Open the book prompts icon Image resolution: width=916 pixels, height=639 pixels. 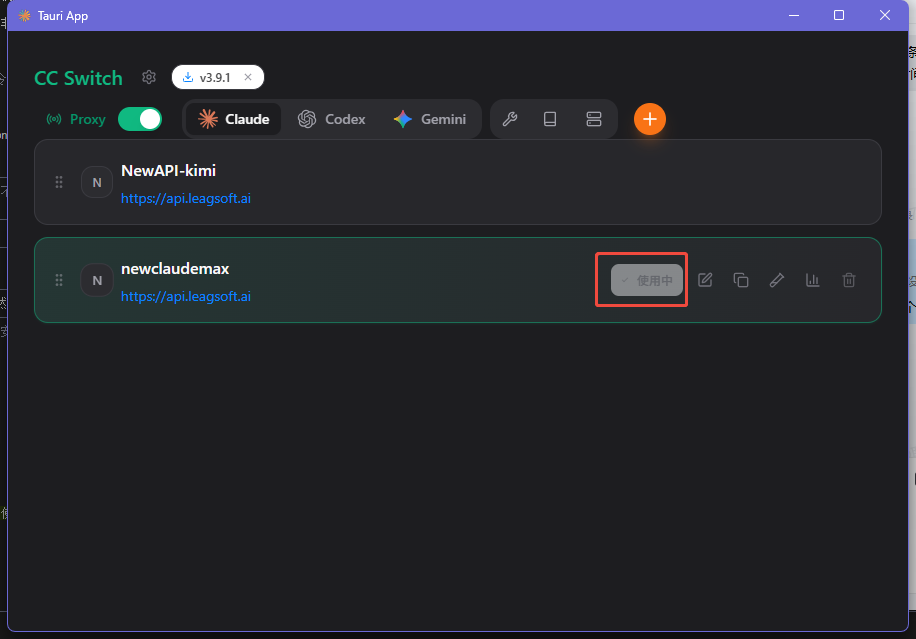pos(550,119)
